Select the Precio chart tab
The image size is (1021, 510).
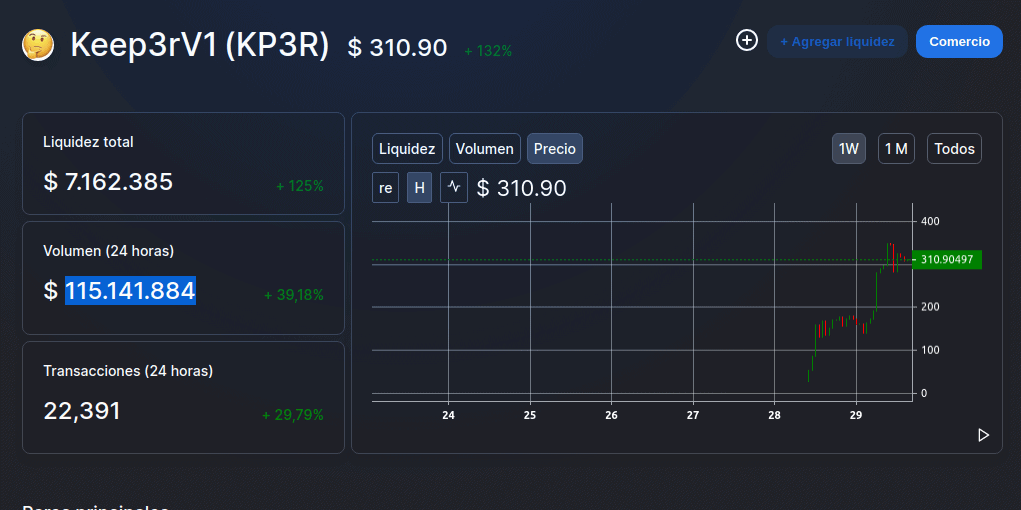point(555,149)
